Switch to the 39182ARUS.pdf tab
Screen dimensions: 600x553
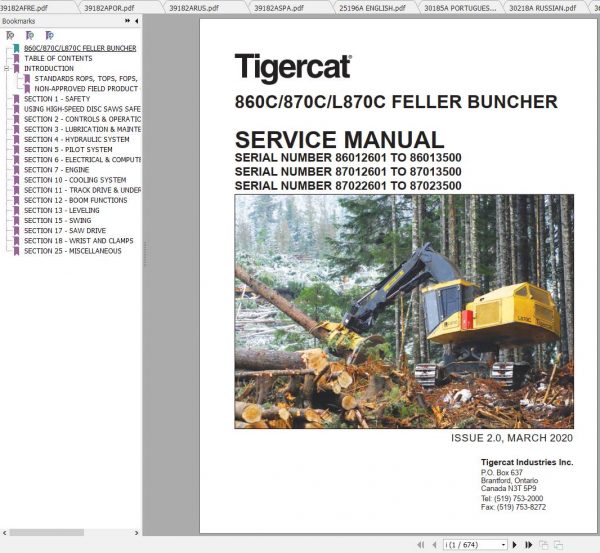click(194, 8)
